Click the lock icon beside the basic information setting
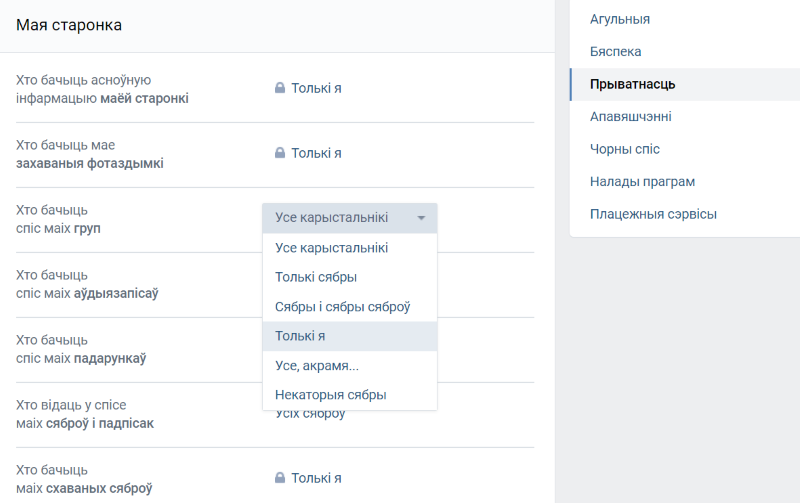Image resolution: width=800 pixels, height=503 pixels. click(280, 88)
